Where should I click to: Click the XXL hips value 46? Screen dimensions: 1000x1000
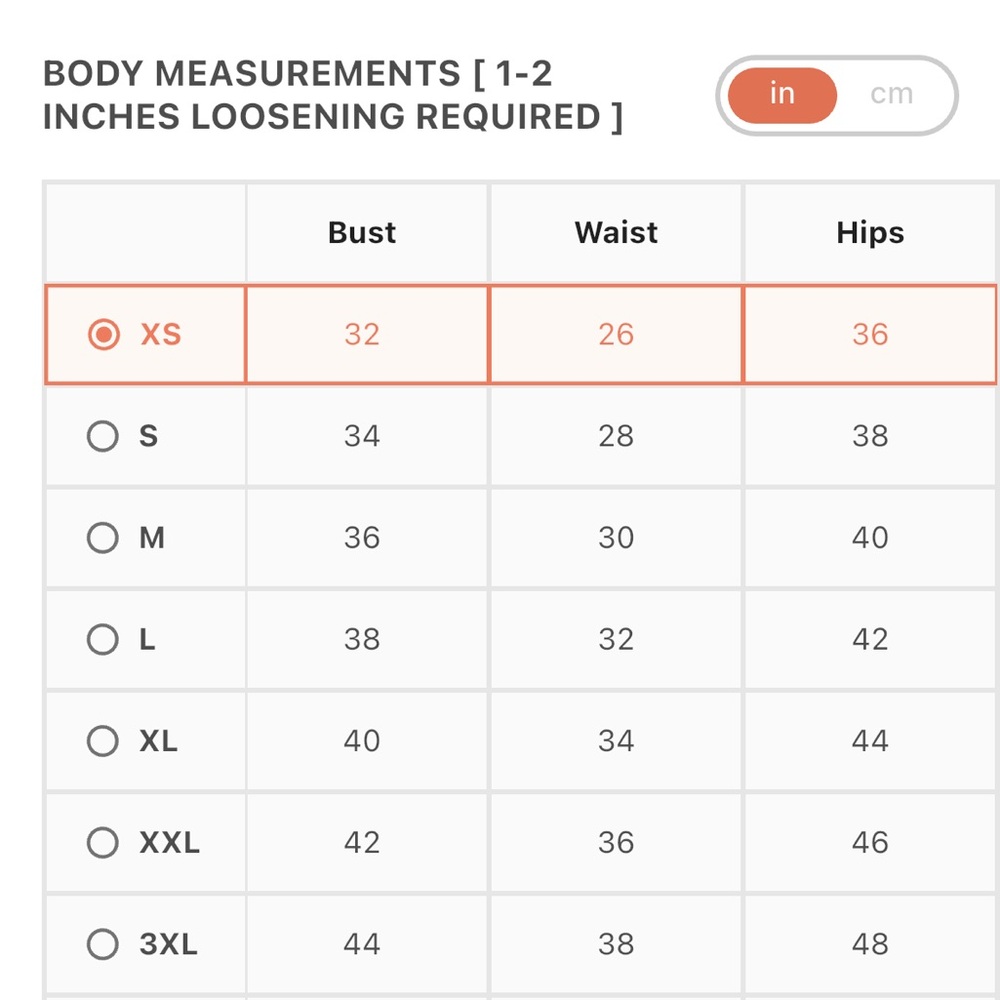[x=870, y=842]
